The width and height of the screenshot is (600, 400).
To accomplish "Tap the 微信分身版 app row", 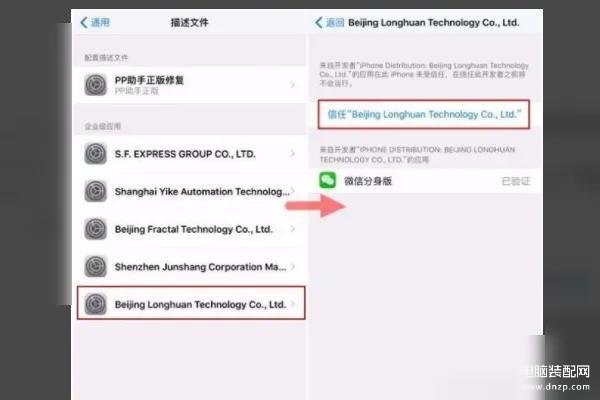I will point(425,181).
